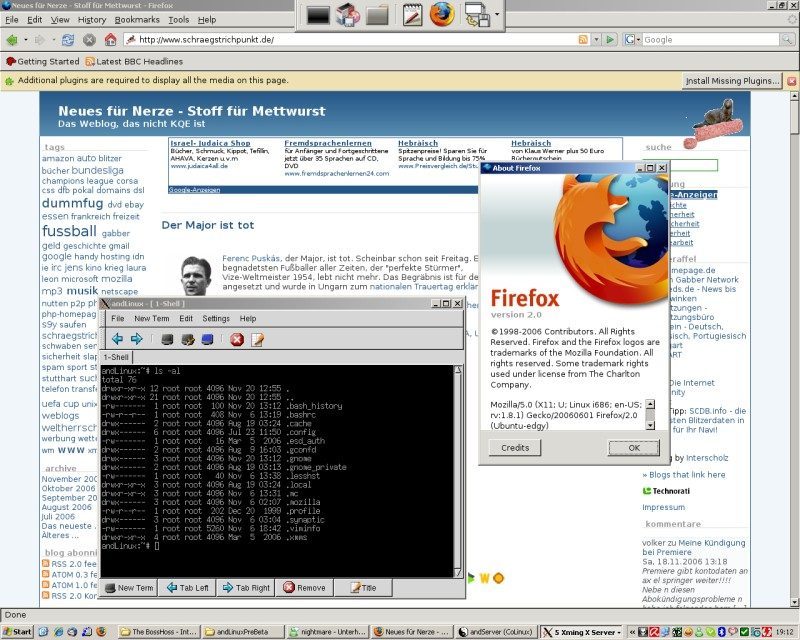800x640 pixels.
Task: Open the software/CD package icon in the top launcher panel
Action: pyautogui.click(x=347, y=15)
